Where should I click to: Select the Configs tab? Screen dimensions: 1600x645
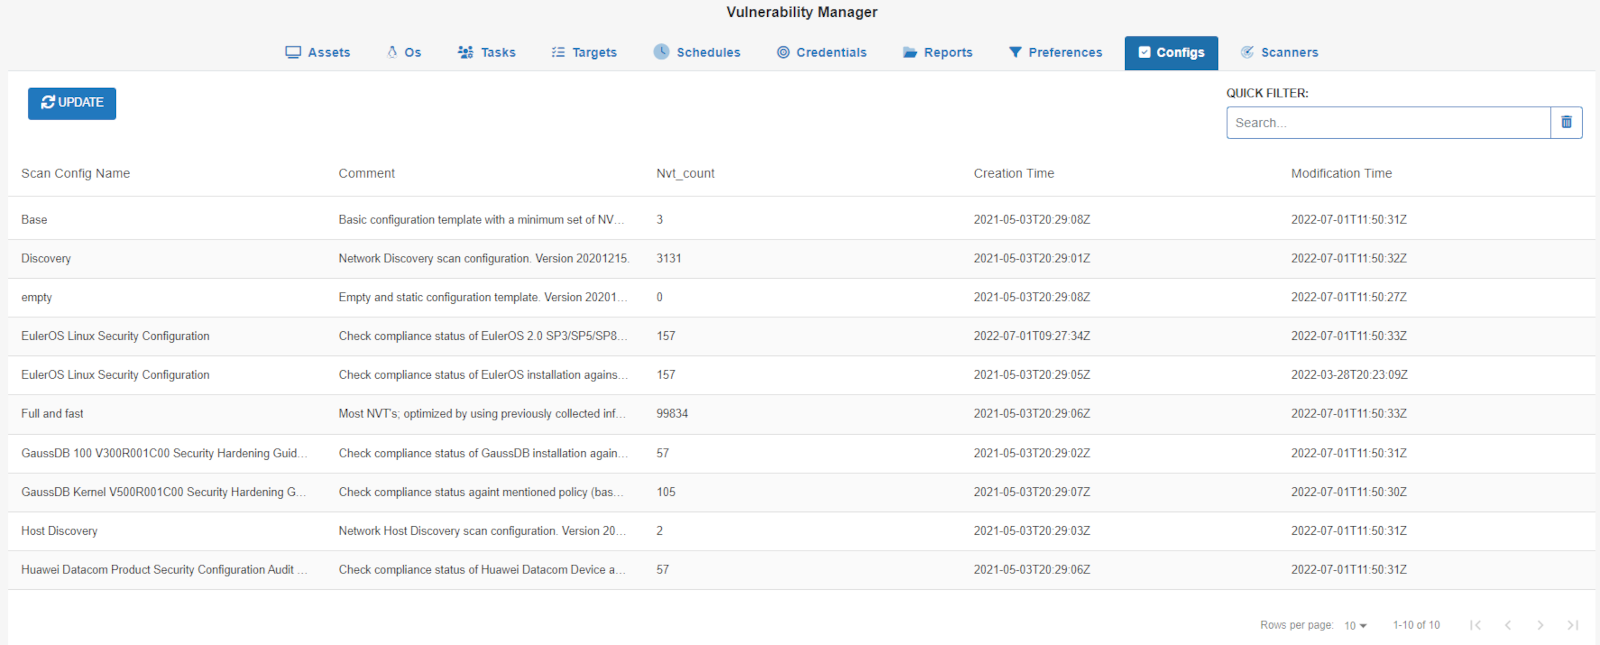[1171, 53]
